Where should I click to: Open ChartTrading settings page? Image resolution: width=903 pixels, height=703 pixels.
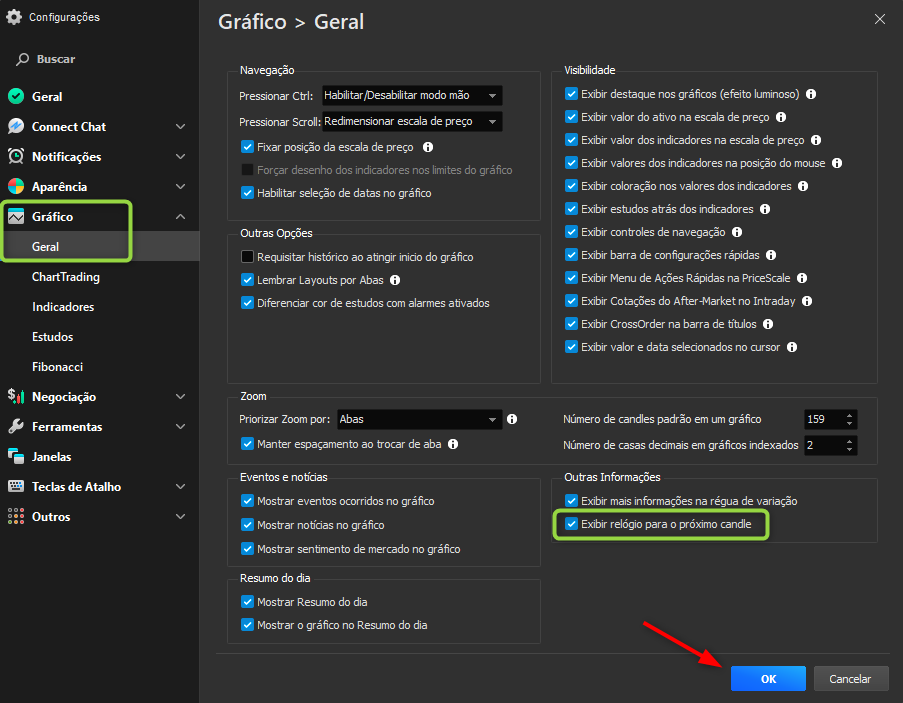(x=66, y=276)
